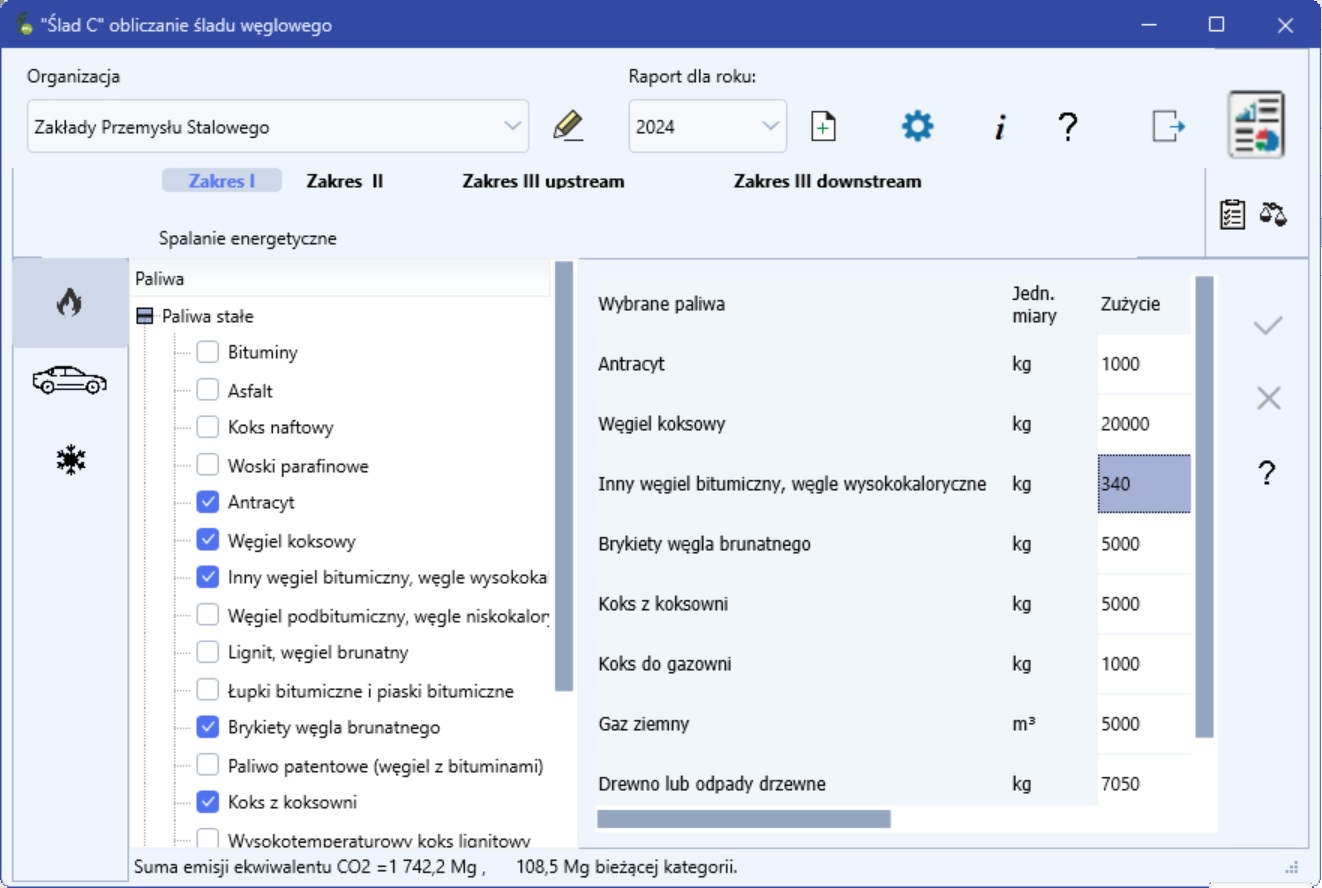
Task: Click the CO2 emission sum status text
Action: tap(309, 866)
